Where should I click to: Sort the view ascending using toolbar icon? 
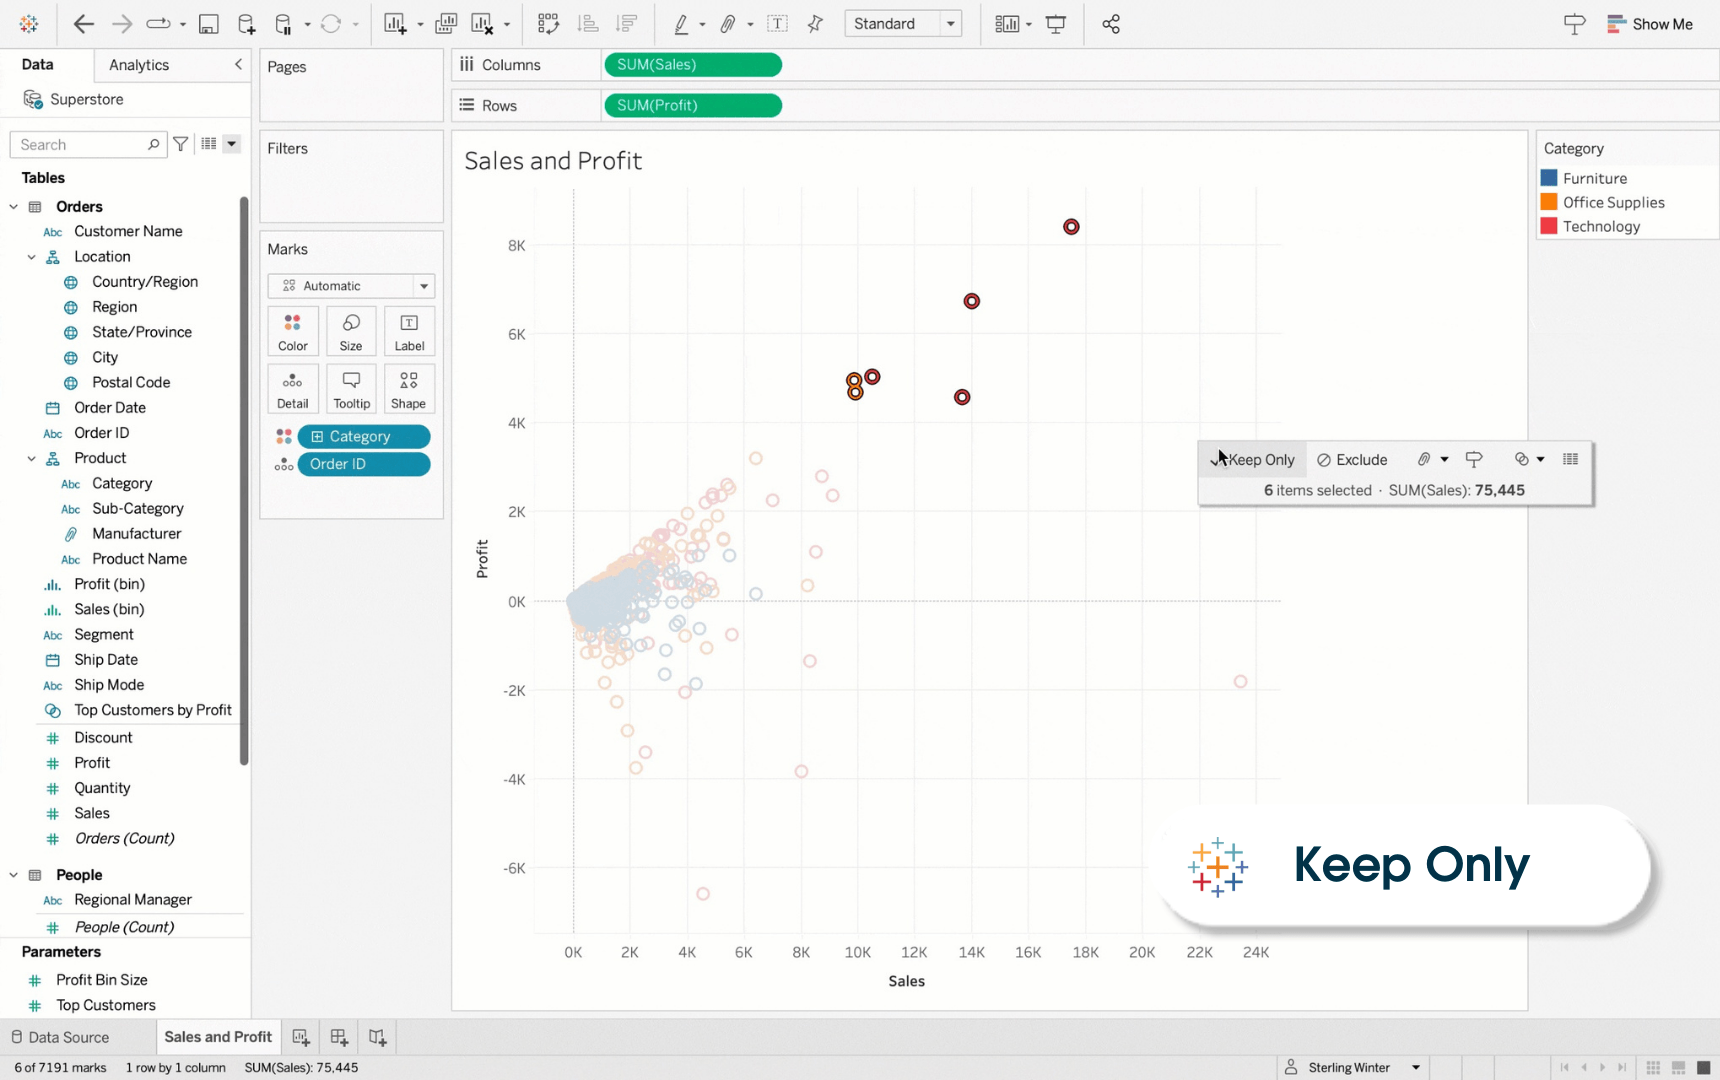(x=588, y=24)
